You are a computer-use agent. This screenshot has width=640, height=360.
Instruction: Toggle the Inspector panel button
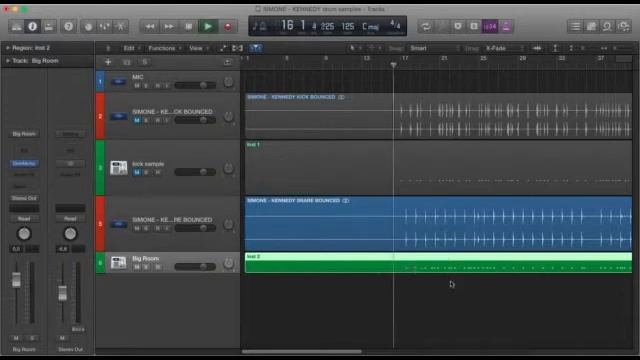tap(33, 27)
